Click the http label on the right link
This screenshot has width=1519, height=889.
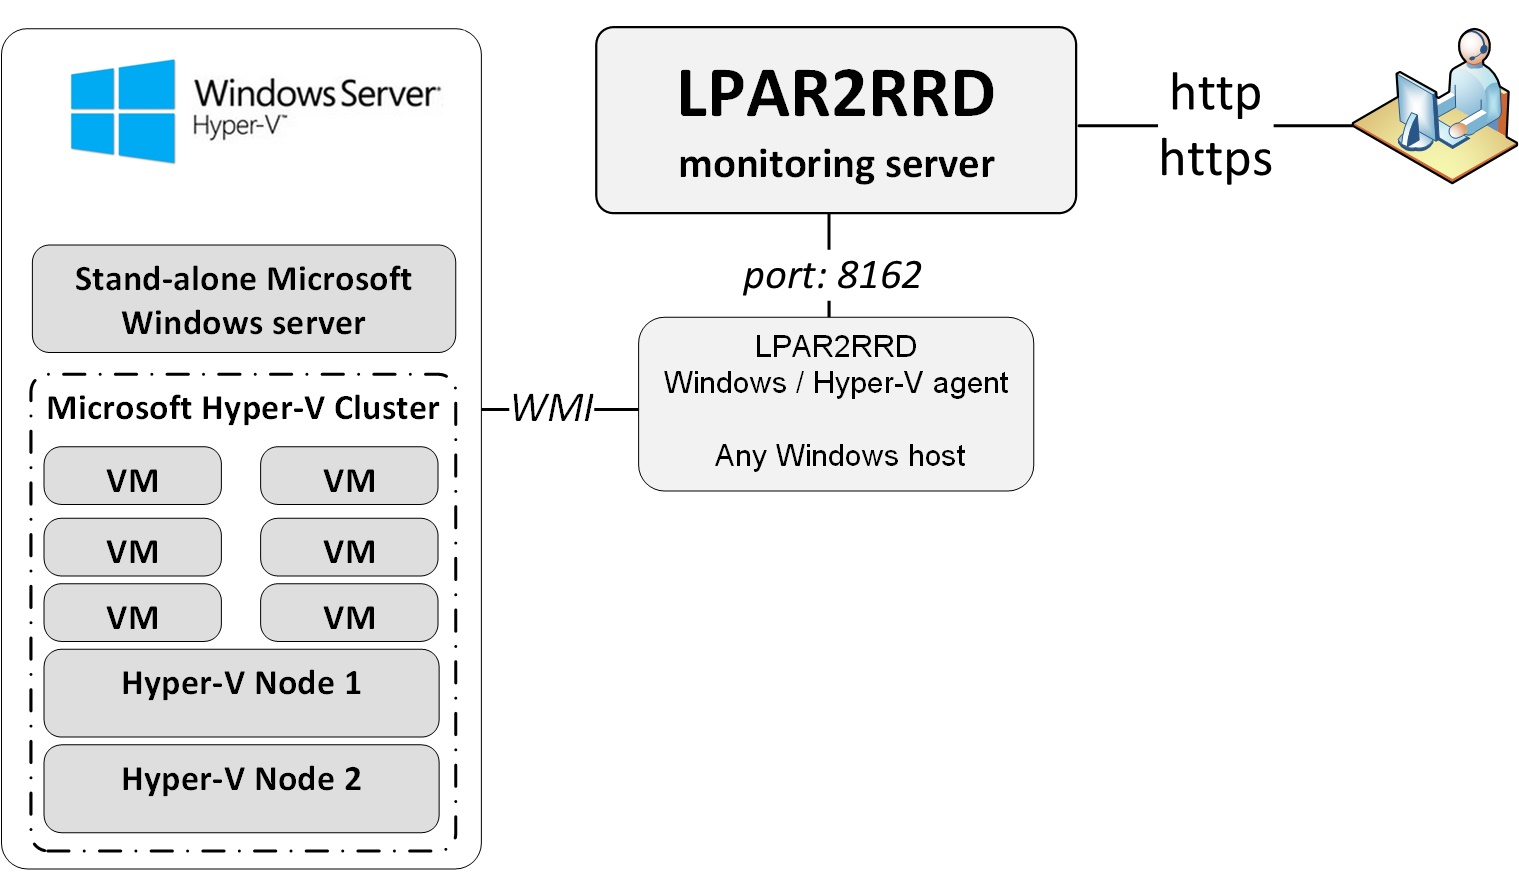pos(1215,93)
